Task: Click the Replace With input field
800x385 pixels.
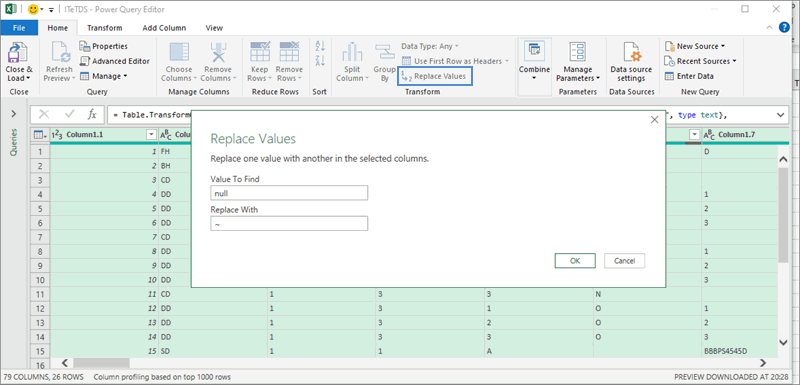Action: tap(289, 223)
